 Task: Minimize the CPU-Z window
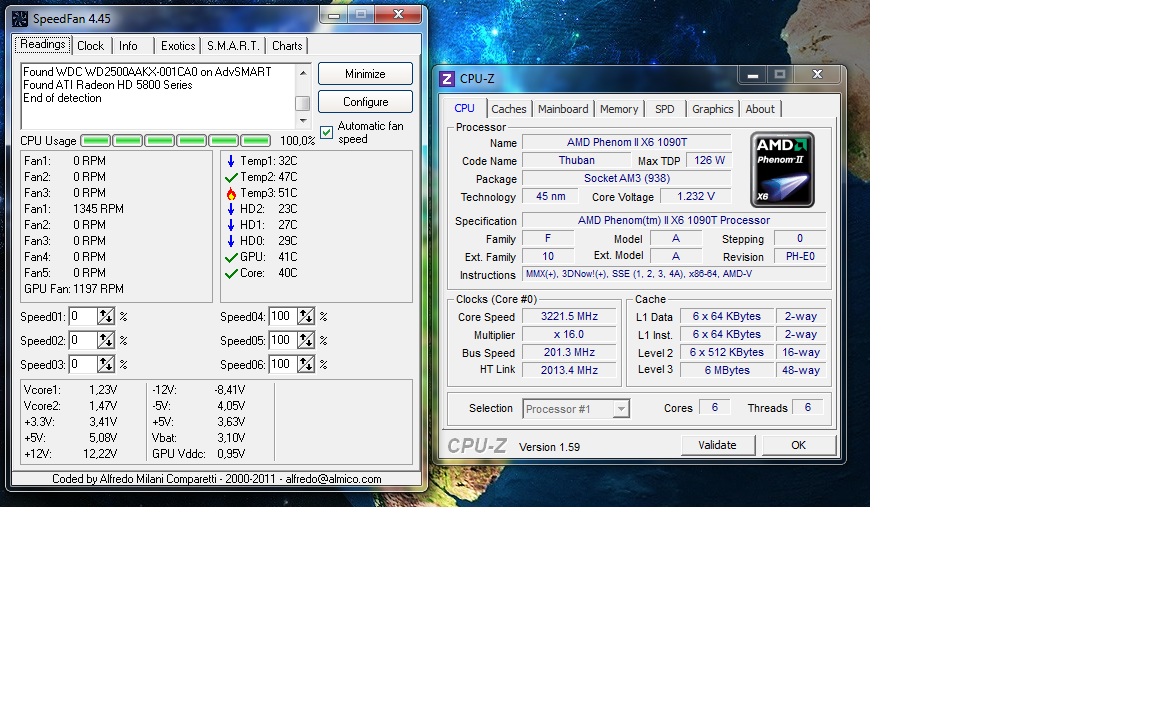[752, 75]
